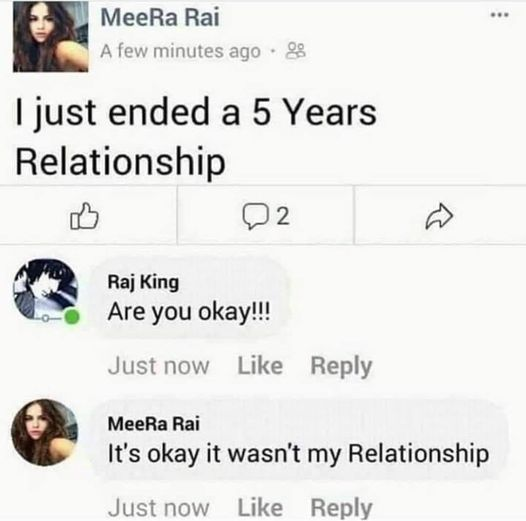Like MeeRa Rai's relationship comment

click(x=260, y=508)
